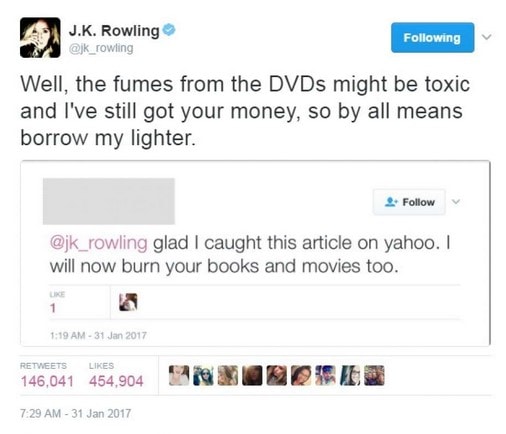The height and width of the screenshot is (434, 506).
Task: Click the last liker avatar in row
Action: click(x=374, y=375)
